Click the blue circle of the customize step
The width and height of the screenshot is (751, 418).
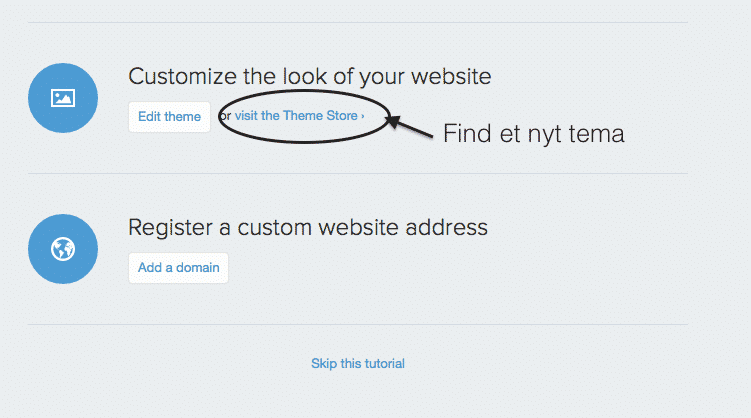coord(63,98)
